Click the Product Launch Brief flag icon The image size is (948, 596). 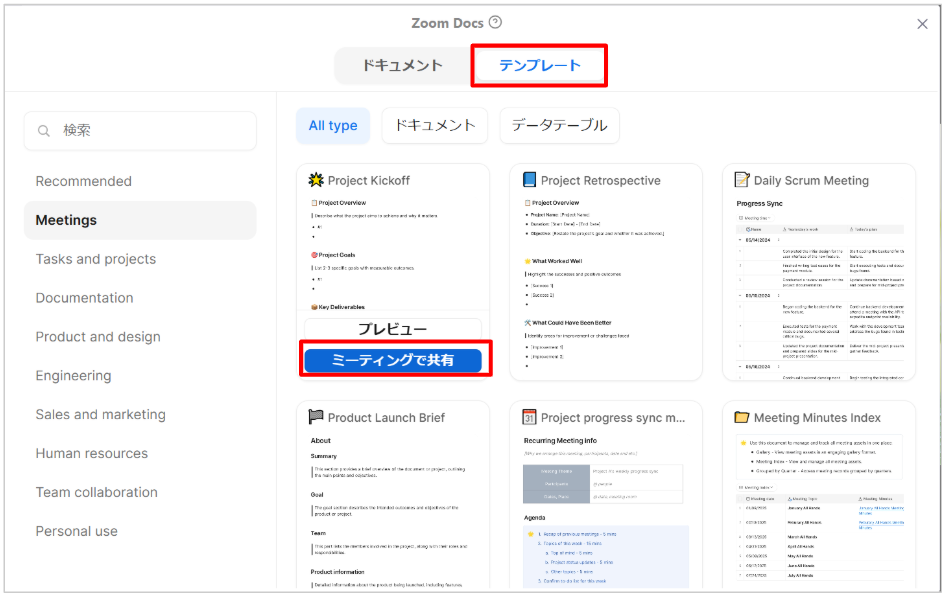point(316,416)
